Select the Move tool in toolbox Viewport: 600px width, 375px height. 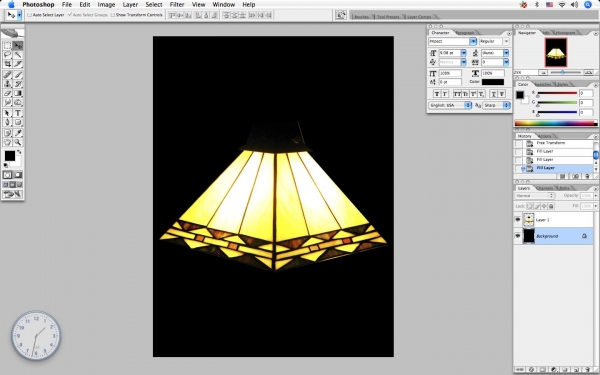(18, 46)
